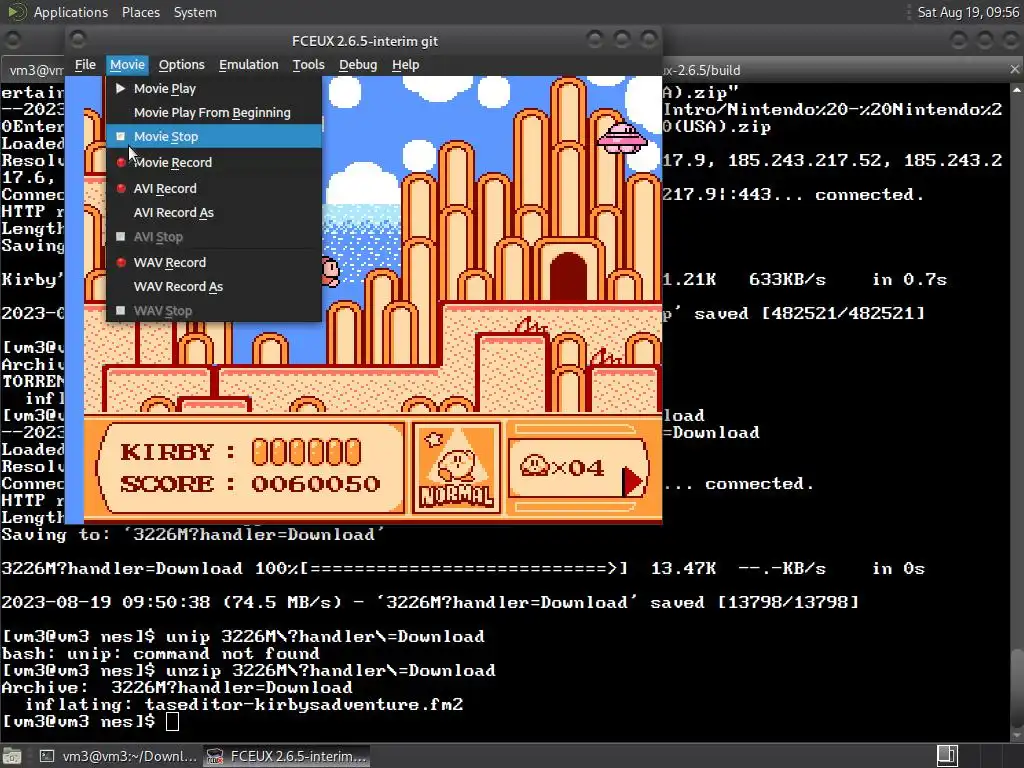Click the clock showing Sat Aug 19, 09:56

[x=968, y=12]
